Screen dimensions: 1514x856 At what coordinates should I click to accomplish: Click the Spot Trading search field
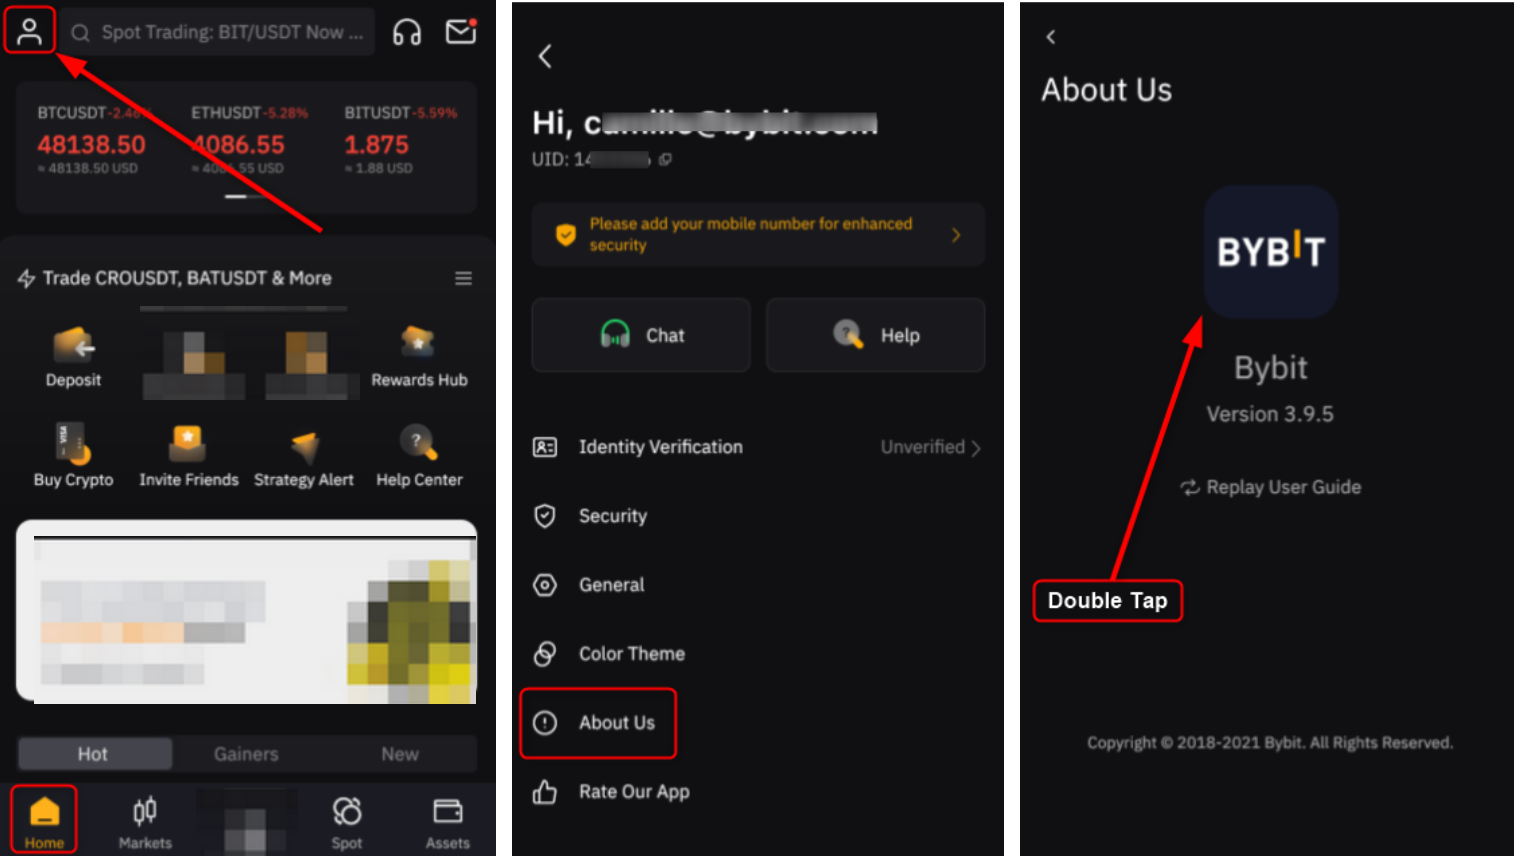[x=217, y=32]
